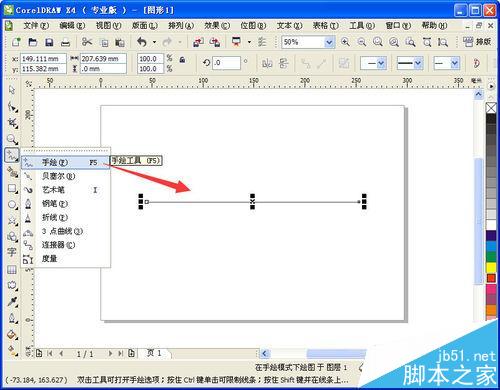Save the document with the floppy icon

(x=49, y=42)
